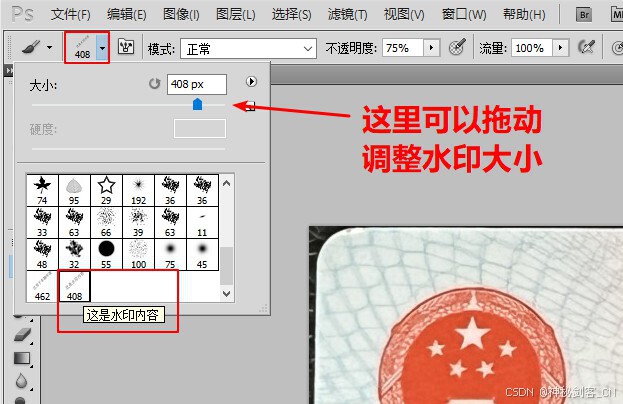This screenshot has height=404, width=623.
Task: Open the 帮助(H) menu
Action: pos(524,15)
